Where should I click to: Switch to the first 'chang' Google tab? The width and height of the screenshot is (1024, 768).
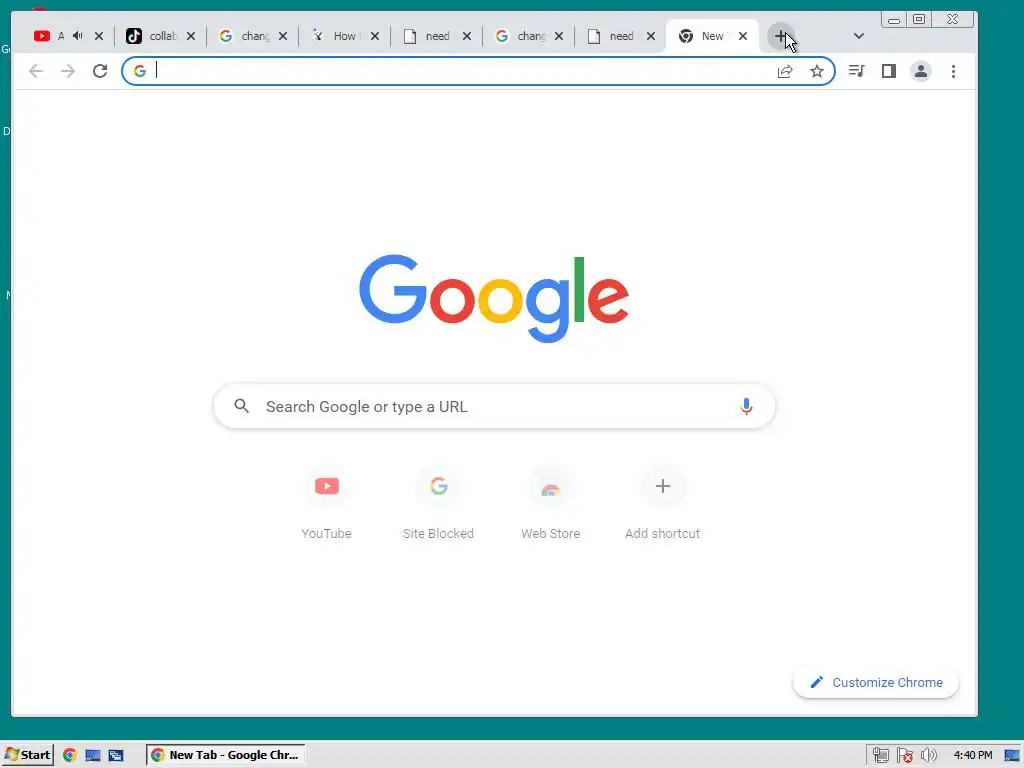[x=244, y=36]
